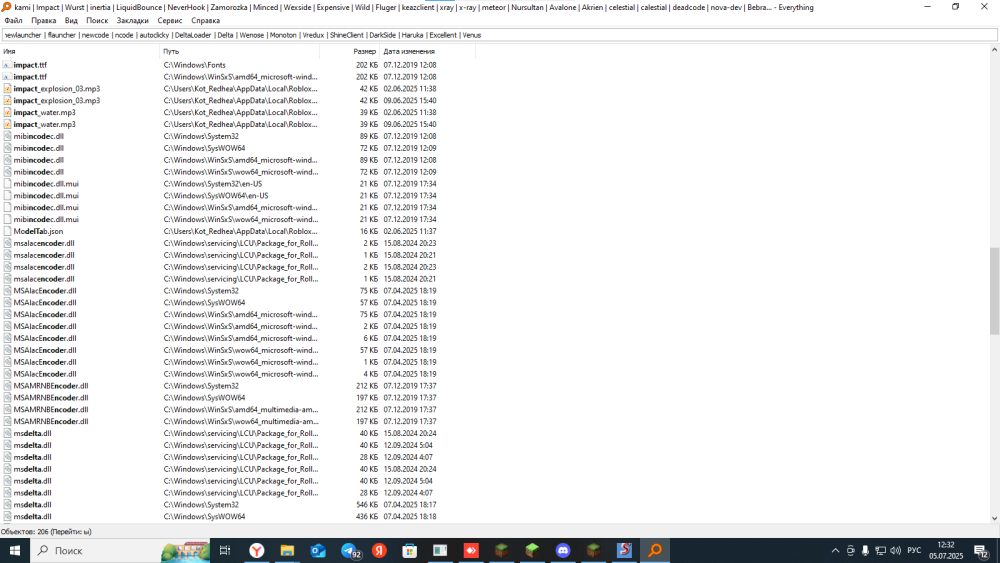
Task: Click the font icon of impact.ttf in C:\Windows\Fonts
Action: (x=7, y=65)
